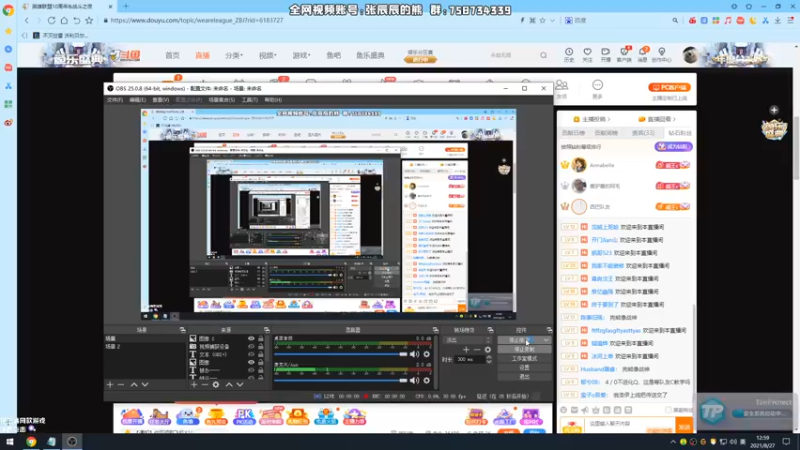This screenshot has width=800, height=450.
Task: Adjust the desktop audio volume slider
Action: [x=341, y=354]
